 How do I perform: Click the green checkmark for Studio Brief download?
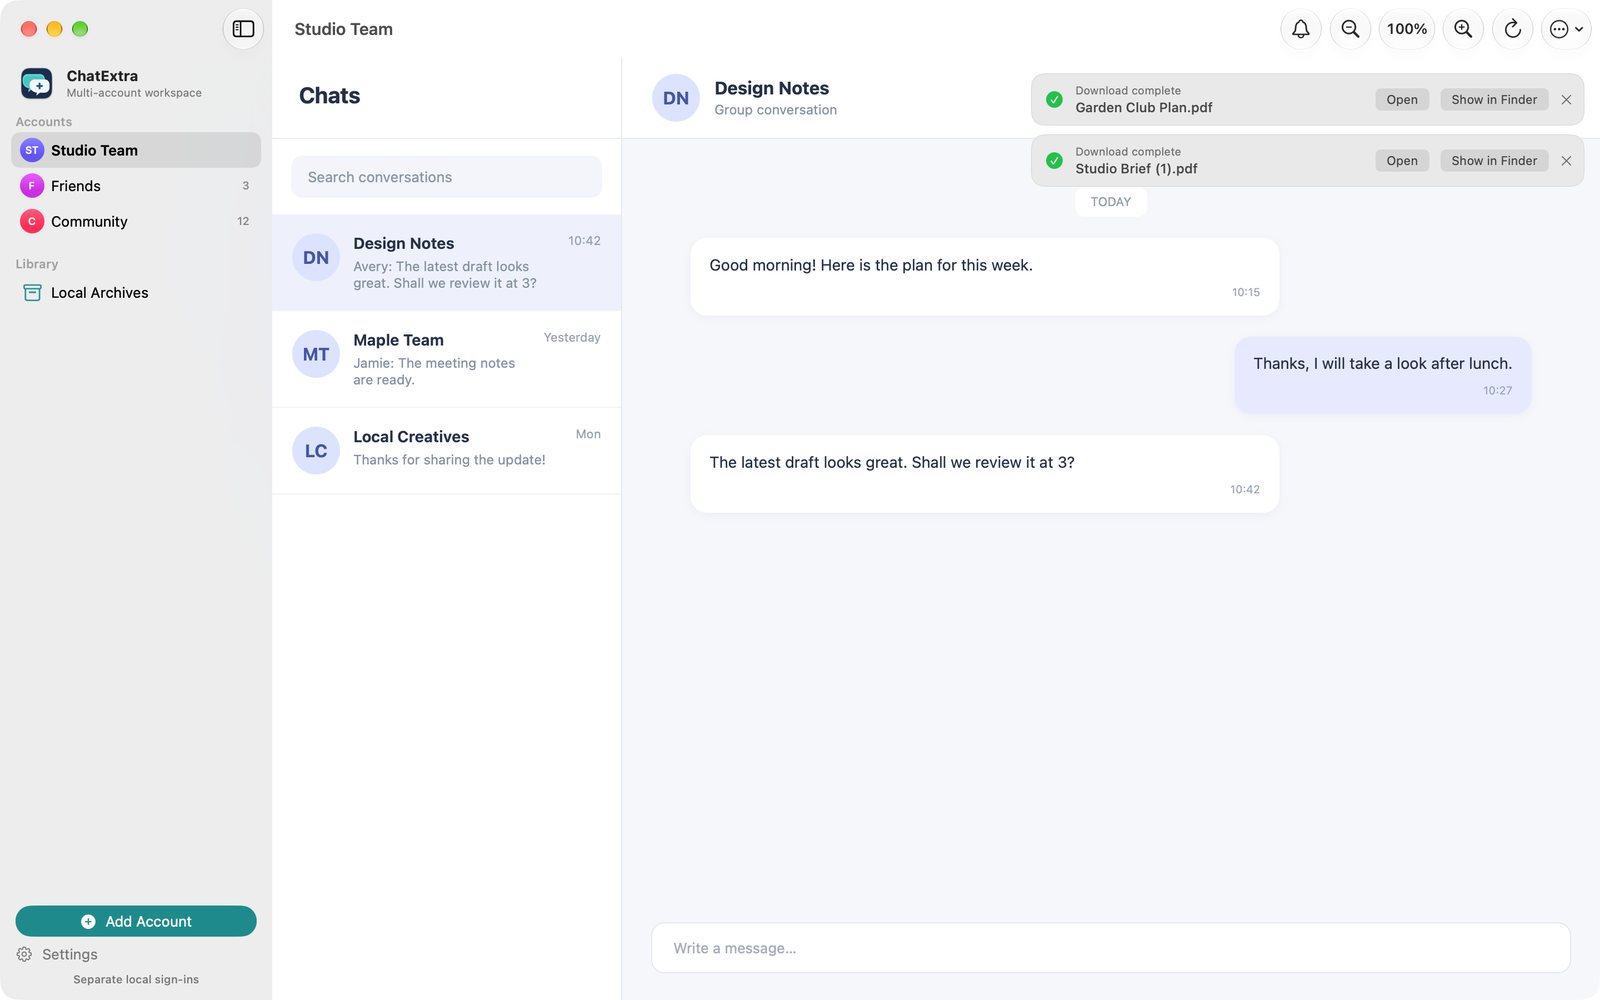1054,161
